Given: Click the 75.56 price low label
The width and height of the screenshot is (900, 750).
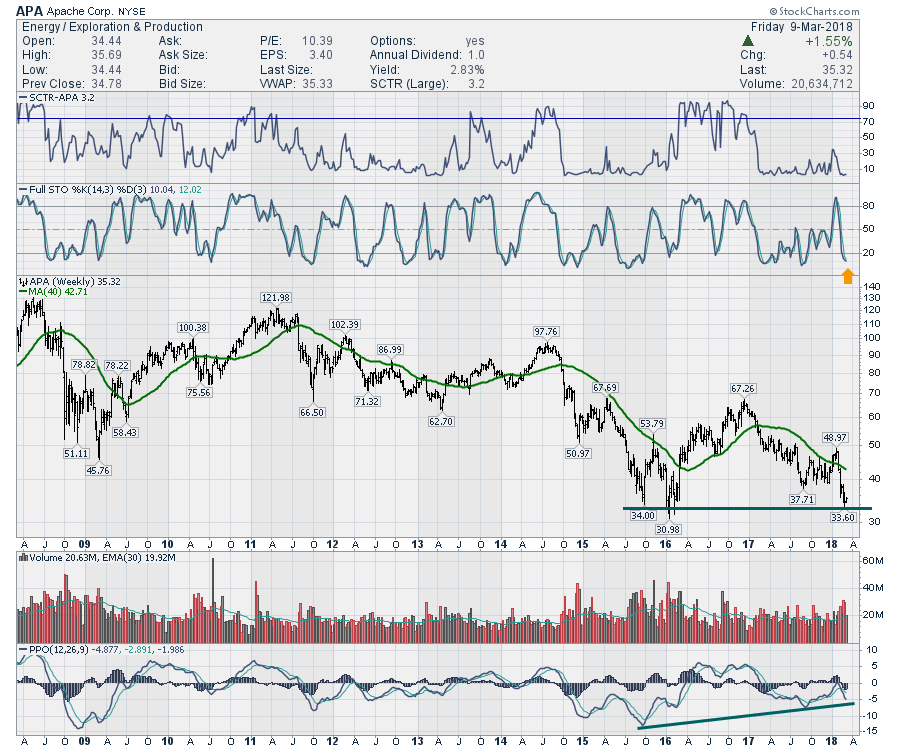Looking at the screenshot, I should 198,393.
